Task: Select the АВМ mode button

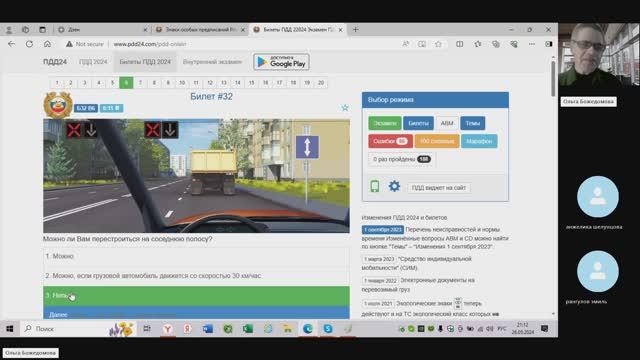Action: 447,123
